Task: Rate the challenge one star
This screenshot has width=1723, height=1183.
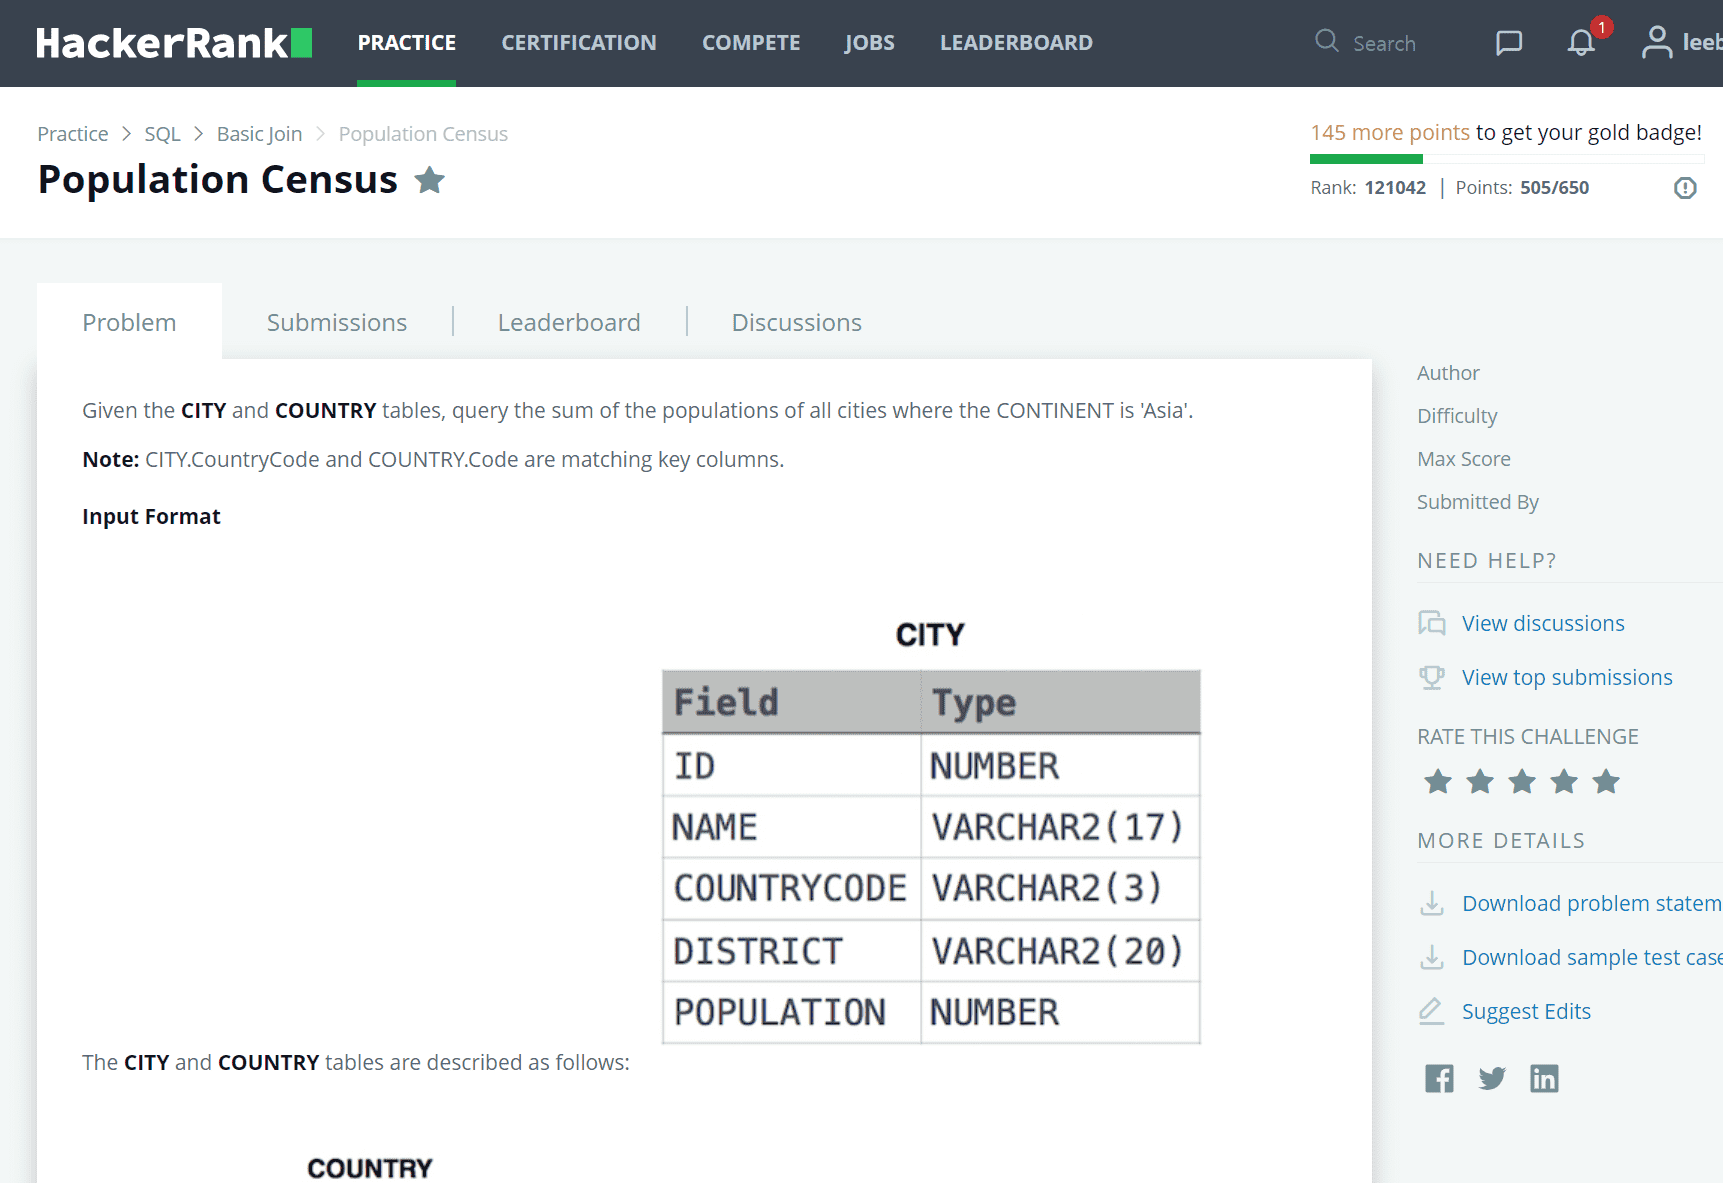Action: coord(1438,781)
